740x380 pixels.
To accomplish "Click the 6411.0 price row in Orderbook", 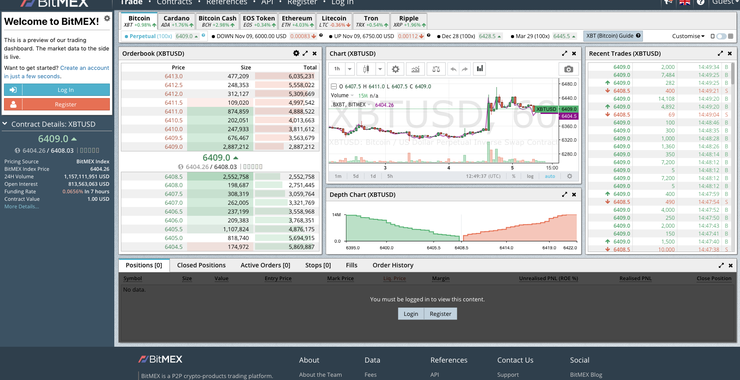I will pos(219,111).
